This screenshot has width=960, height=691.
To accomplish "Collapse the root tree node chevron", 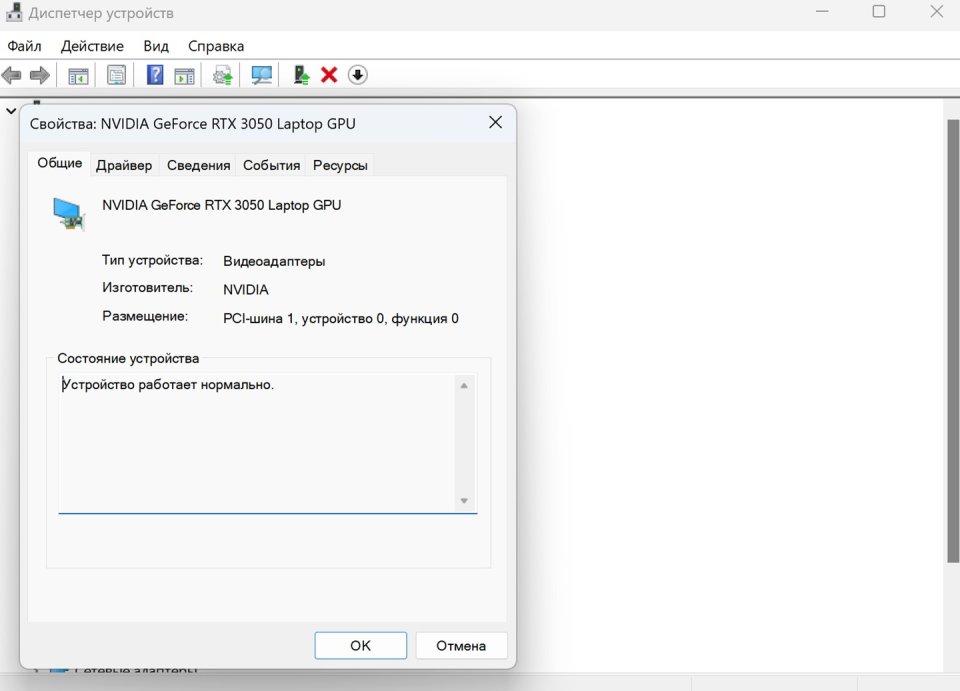I will click(x=10, y=110).
